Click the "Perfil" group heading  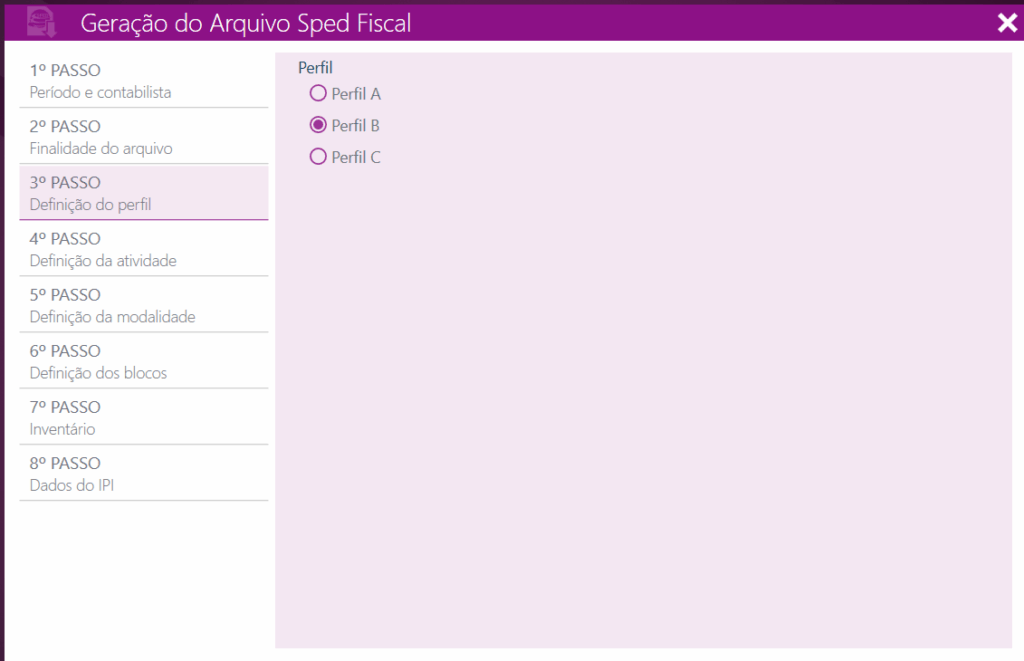point(315,68)
